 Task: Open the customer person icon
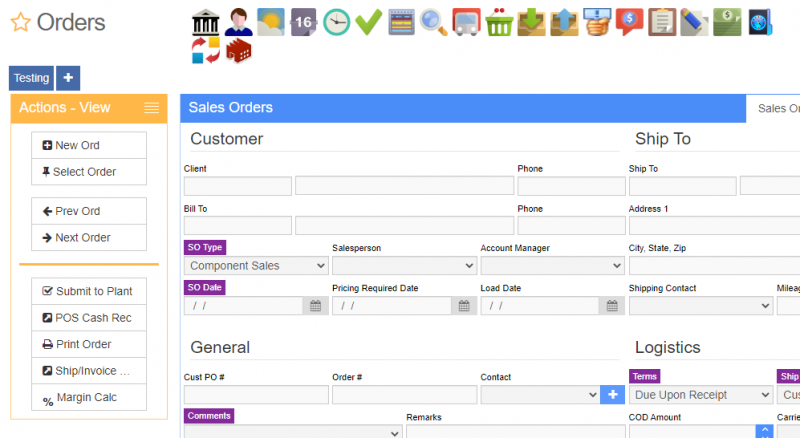(x=238, y=21)
